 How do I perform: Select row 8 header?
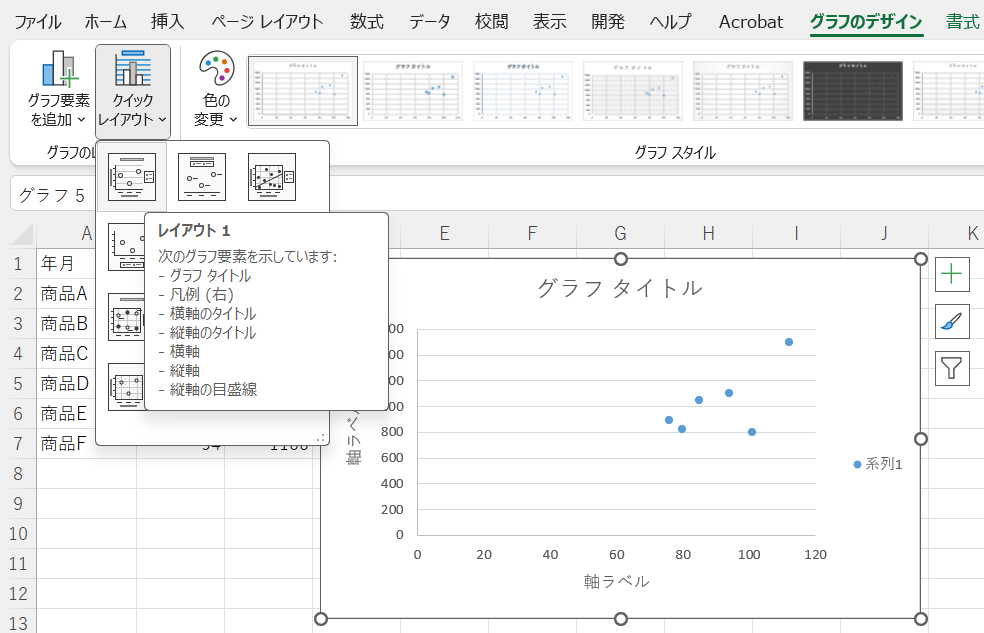click(18, 474)
